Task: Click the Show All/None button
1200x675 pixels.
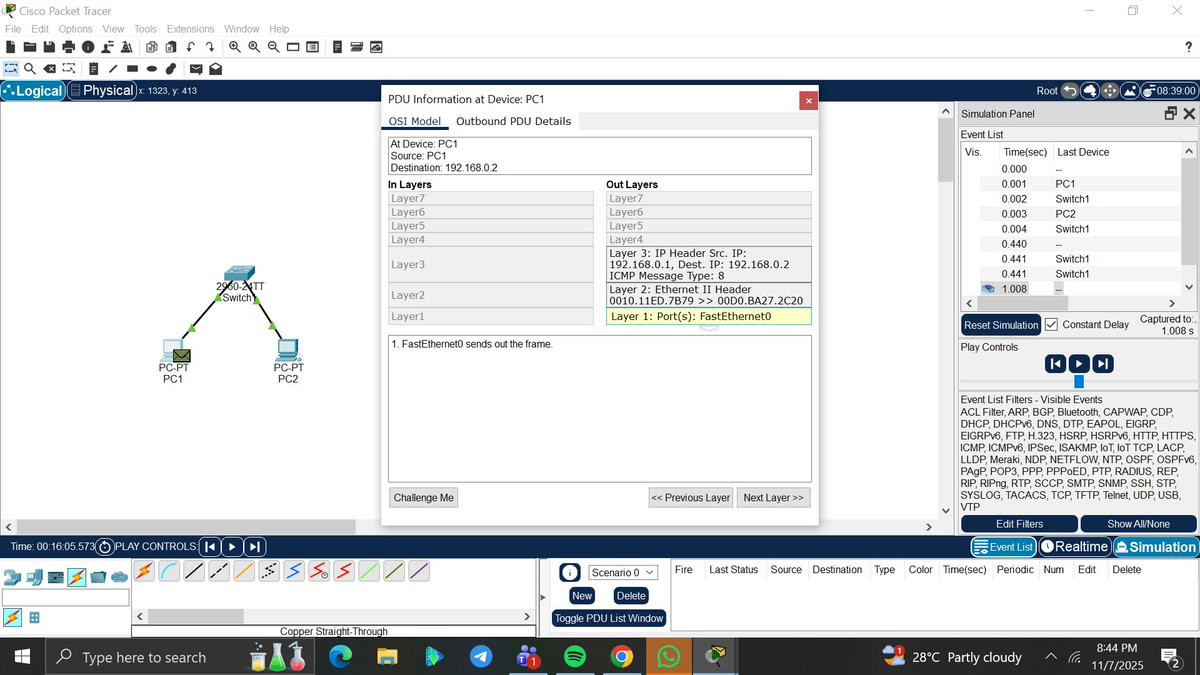Action: [1138, 524]
